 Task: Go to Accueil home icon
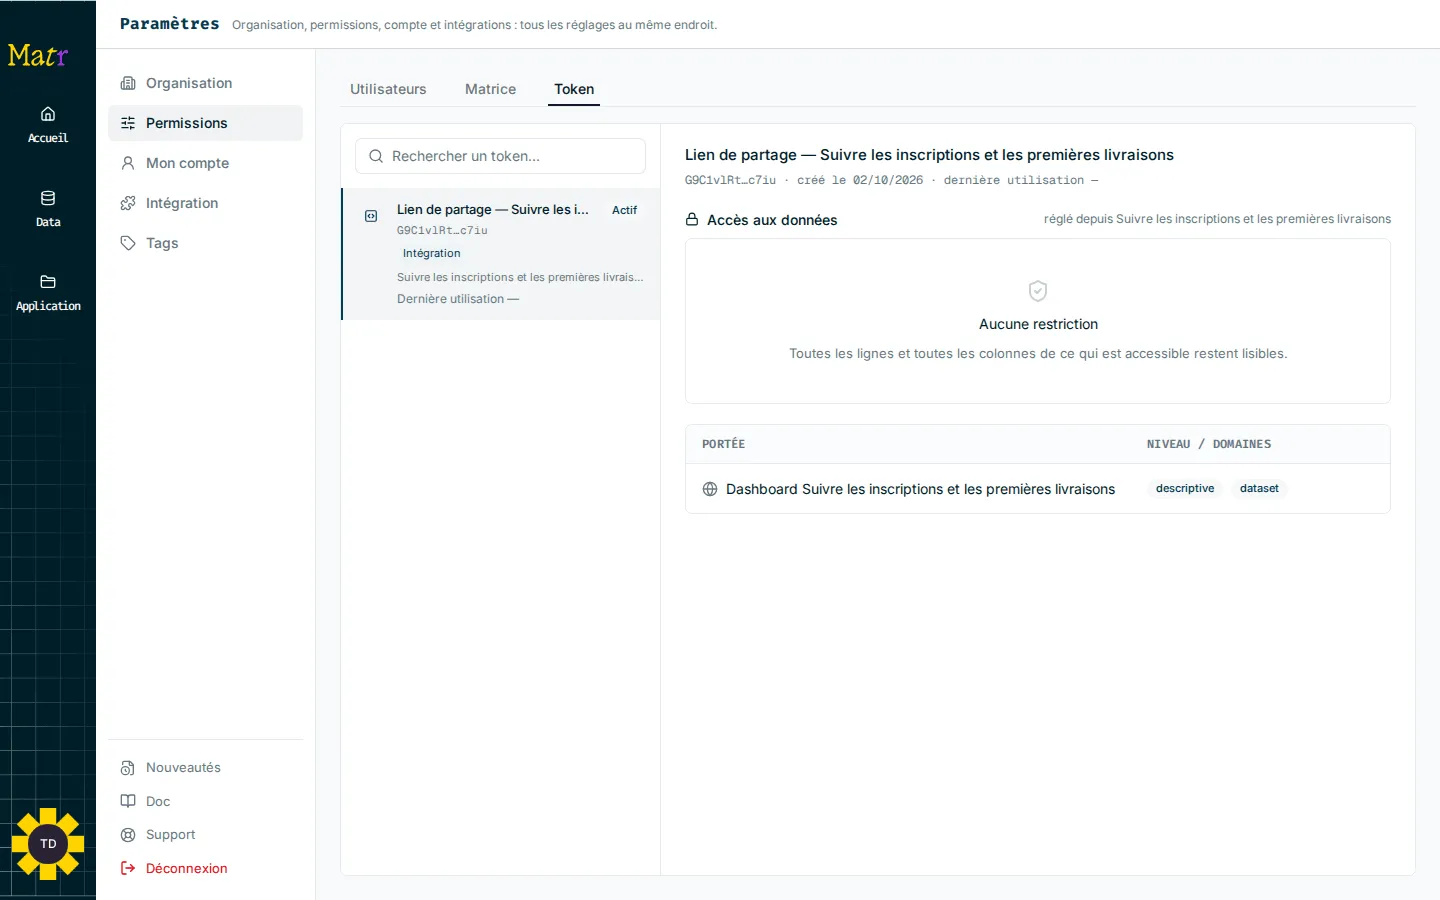(x=48, y=114)
